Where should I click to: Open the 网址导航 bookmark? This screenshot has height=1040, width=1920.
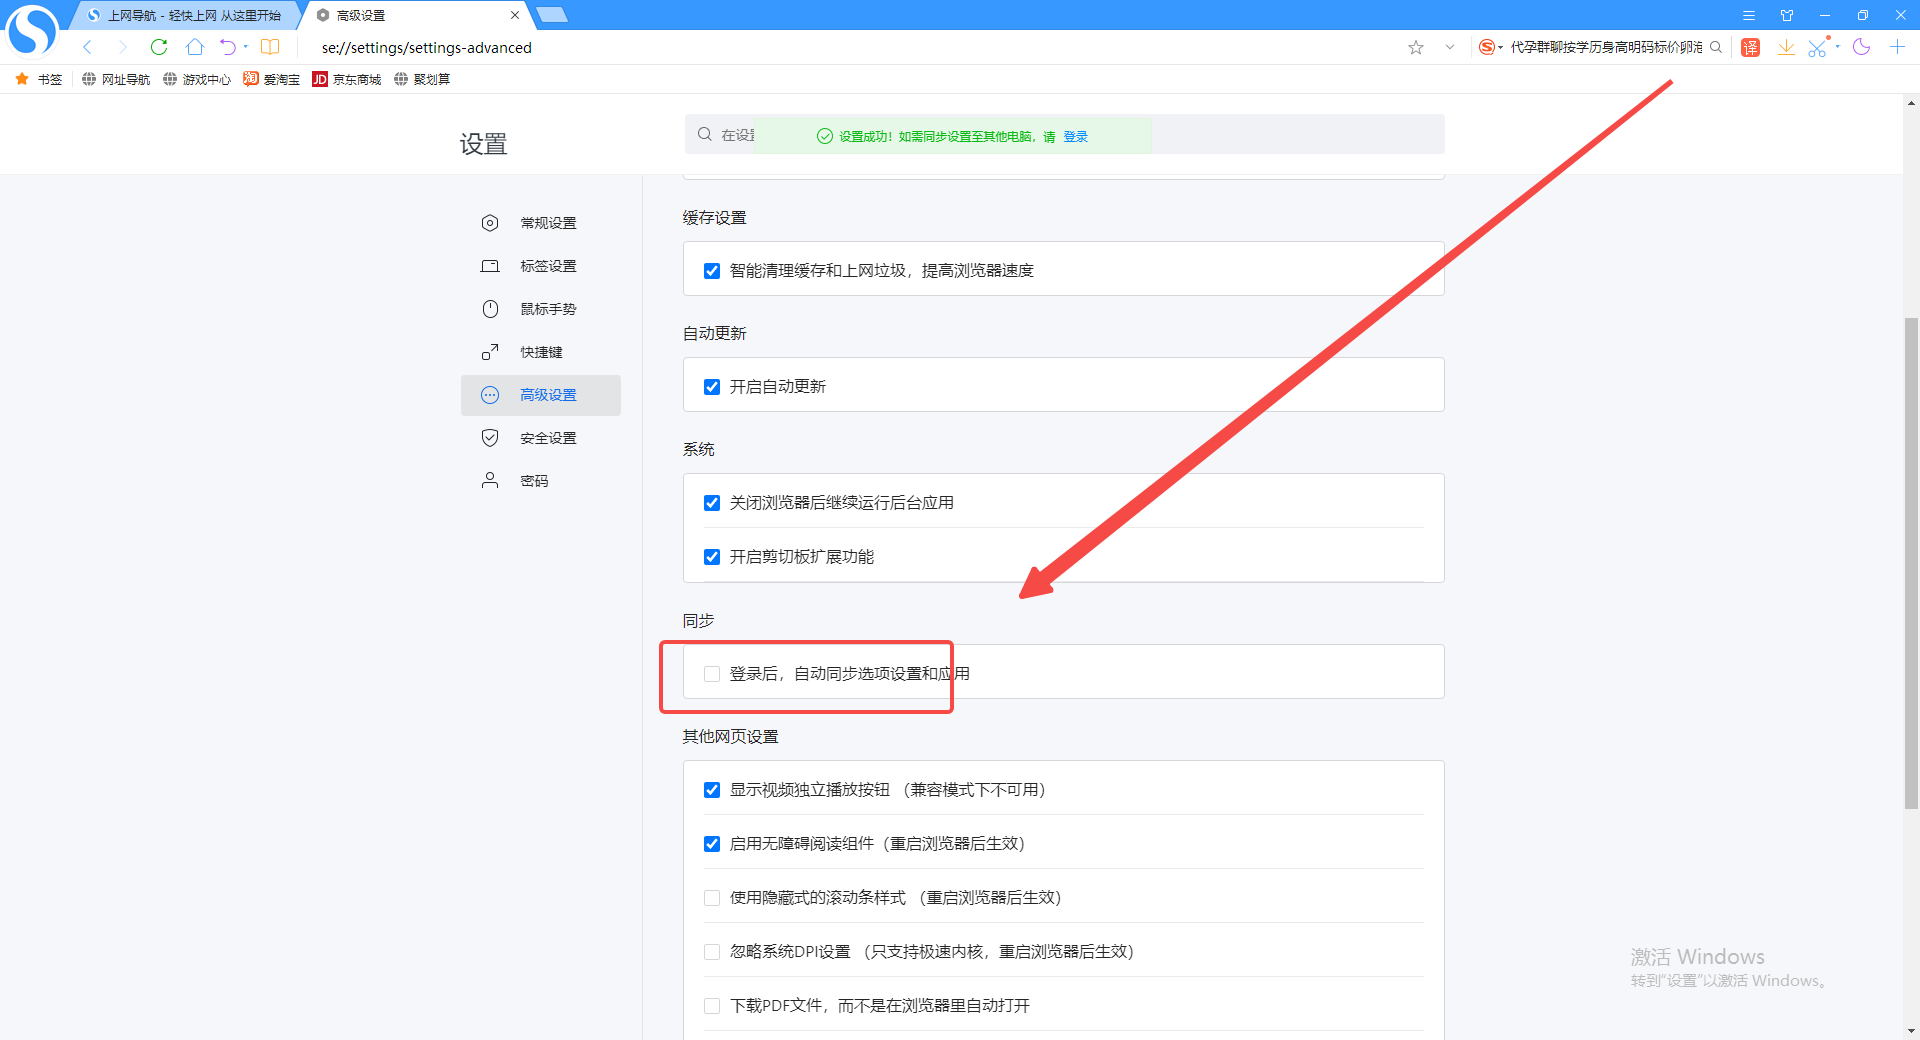point(116,79)
